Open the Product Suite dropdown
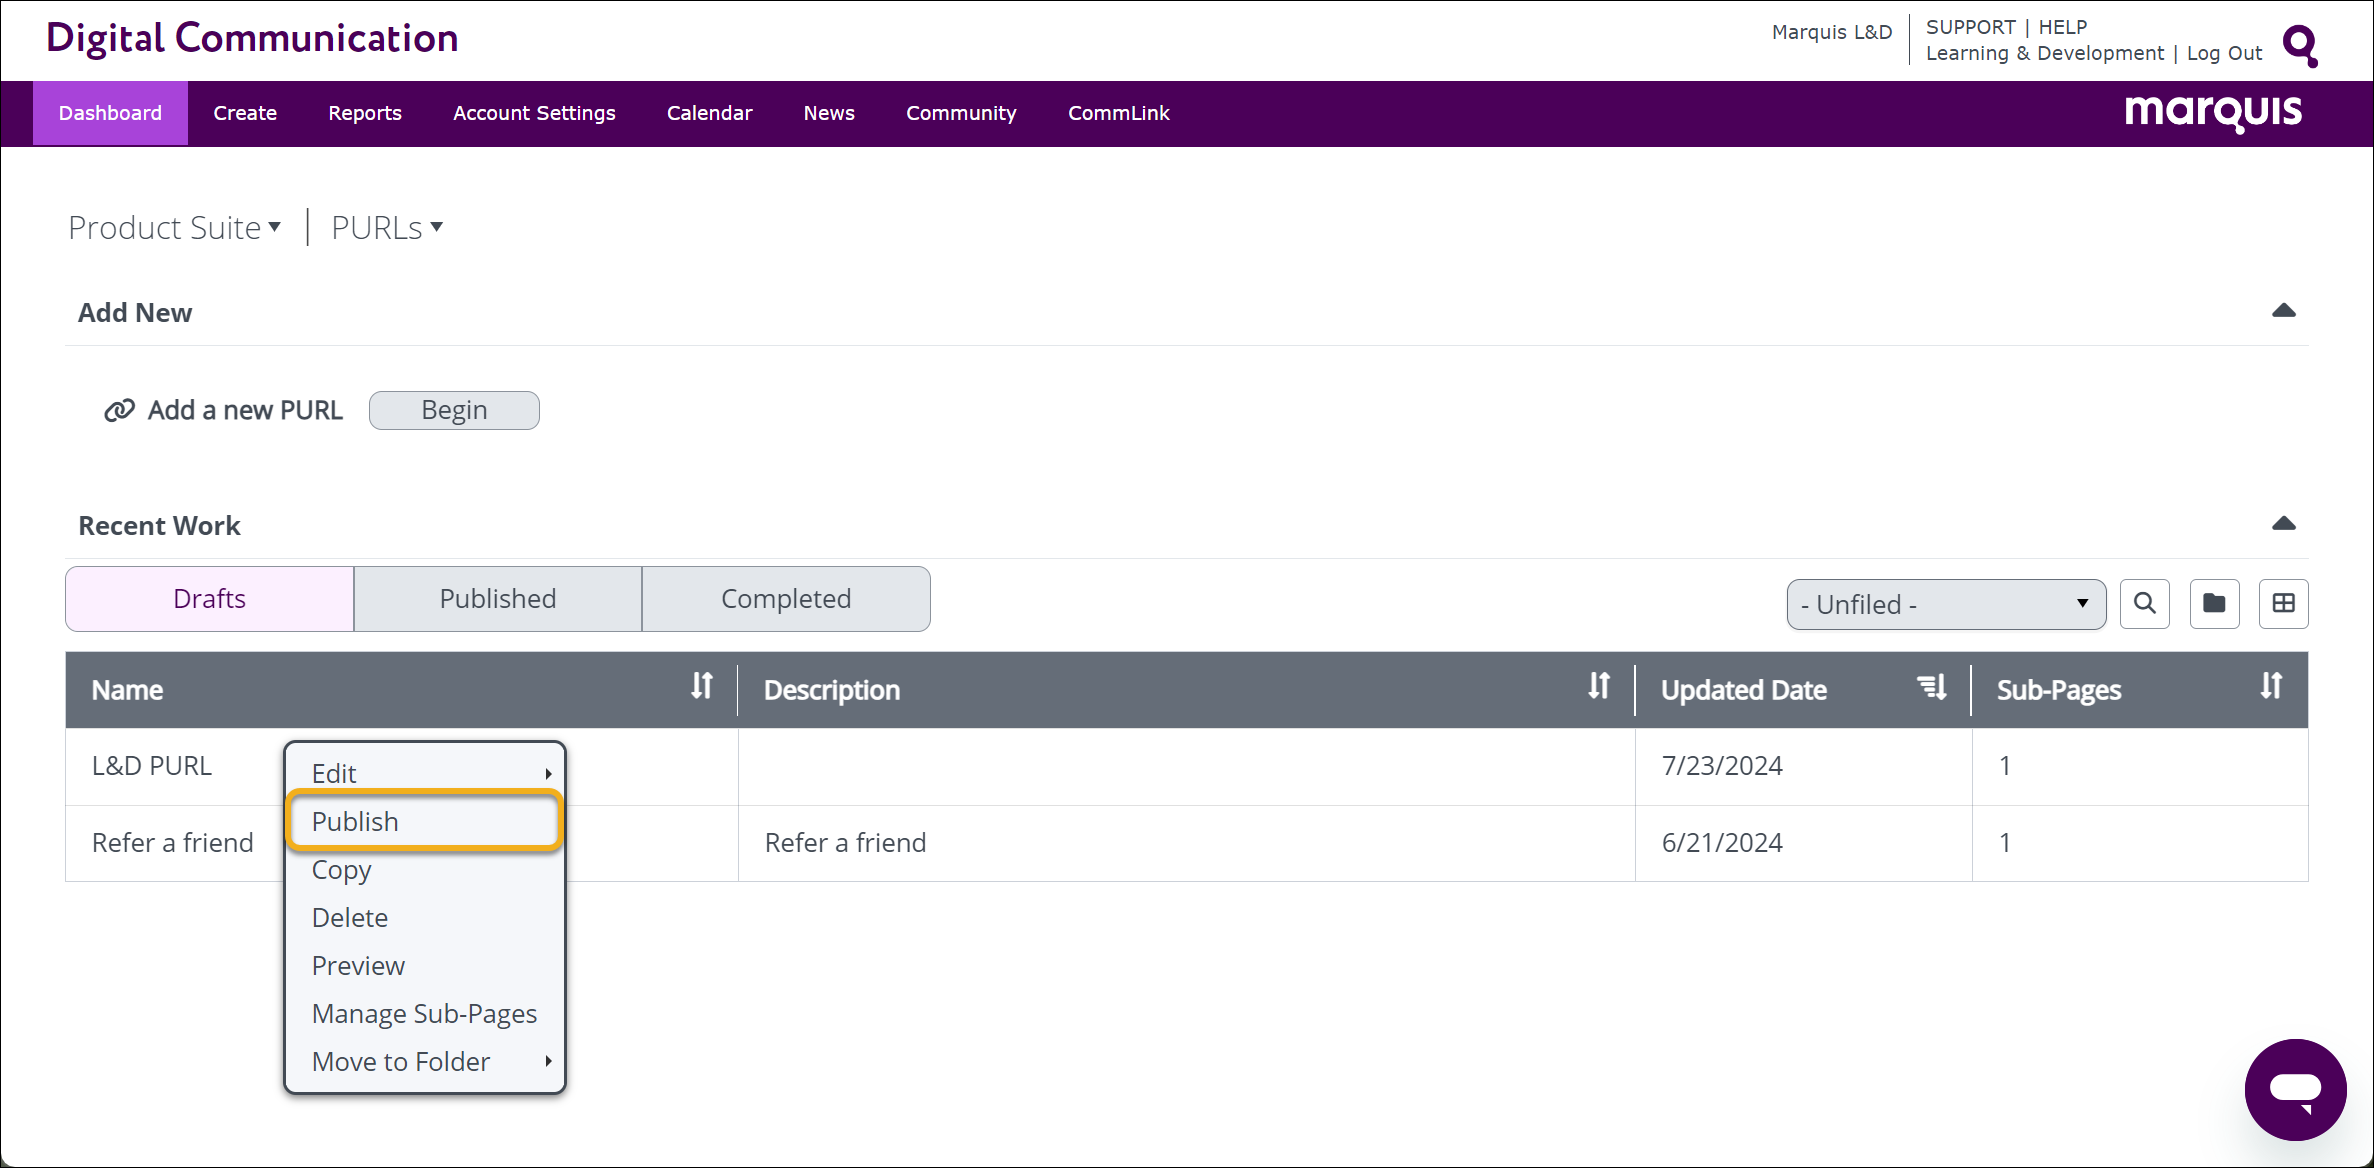Image resolution: width=2374 pixels, height=1168 pixels. [x=174, y=228]
